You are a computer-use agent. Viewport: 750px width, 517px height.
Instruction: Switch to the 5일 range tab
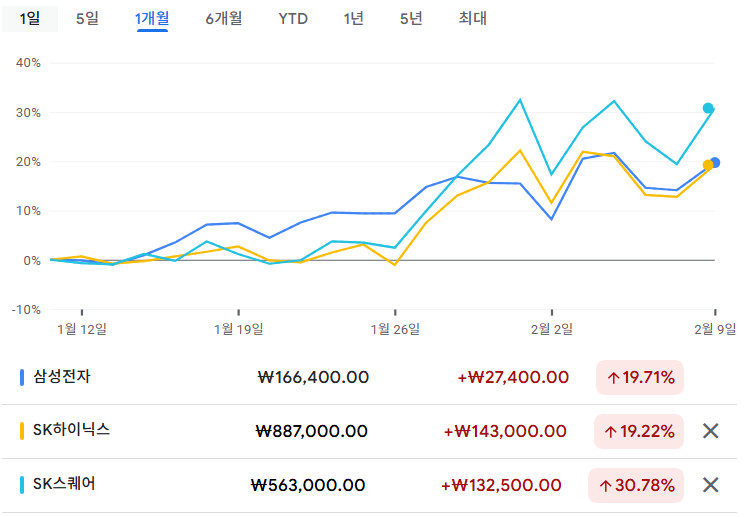tap(87, 18)
